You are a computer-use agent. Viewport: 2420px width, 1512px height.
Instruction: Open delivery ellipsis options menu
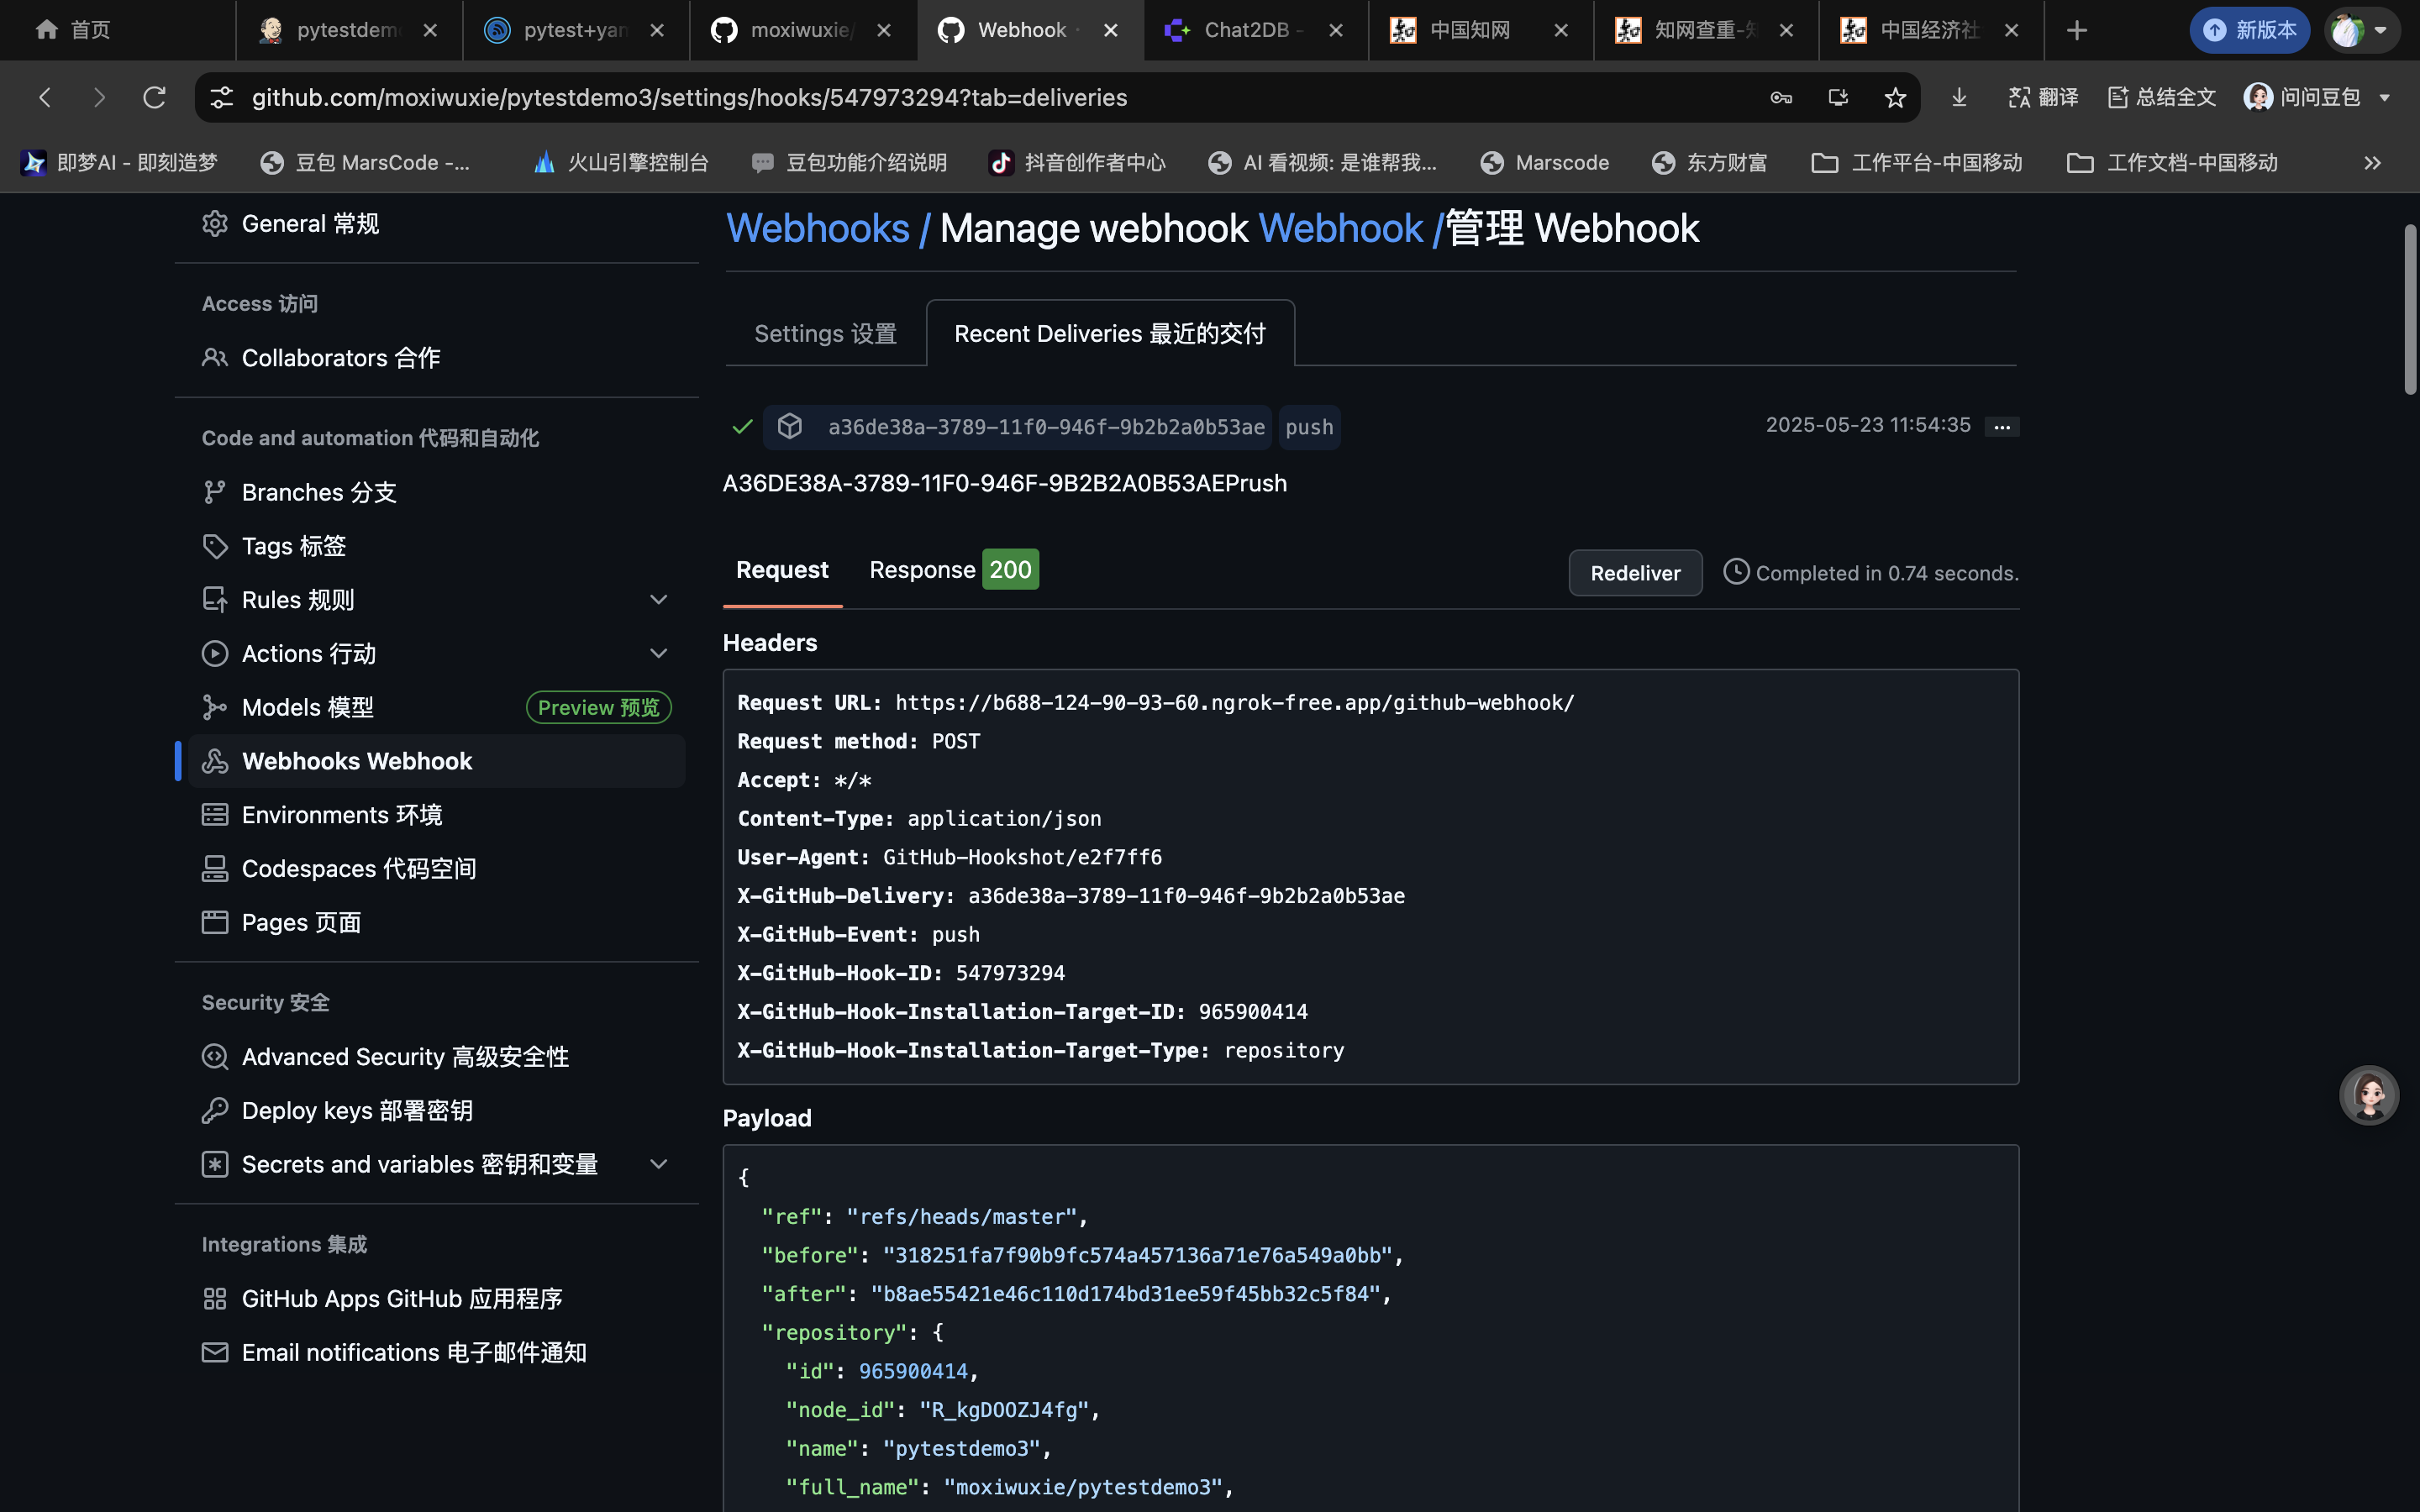(2001, 427)
